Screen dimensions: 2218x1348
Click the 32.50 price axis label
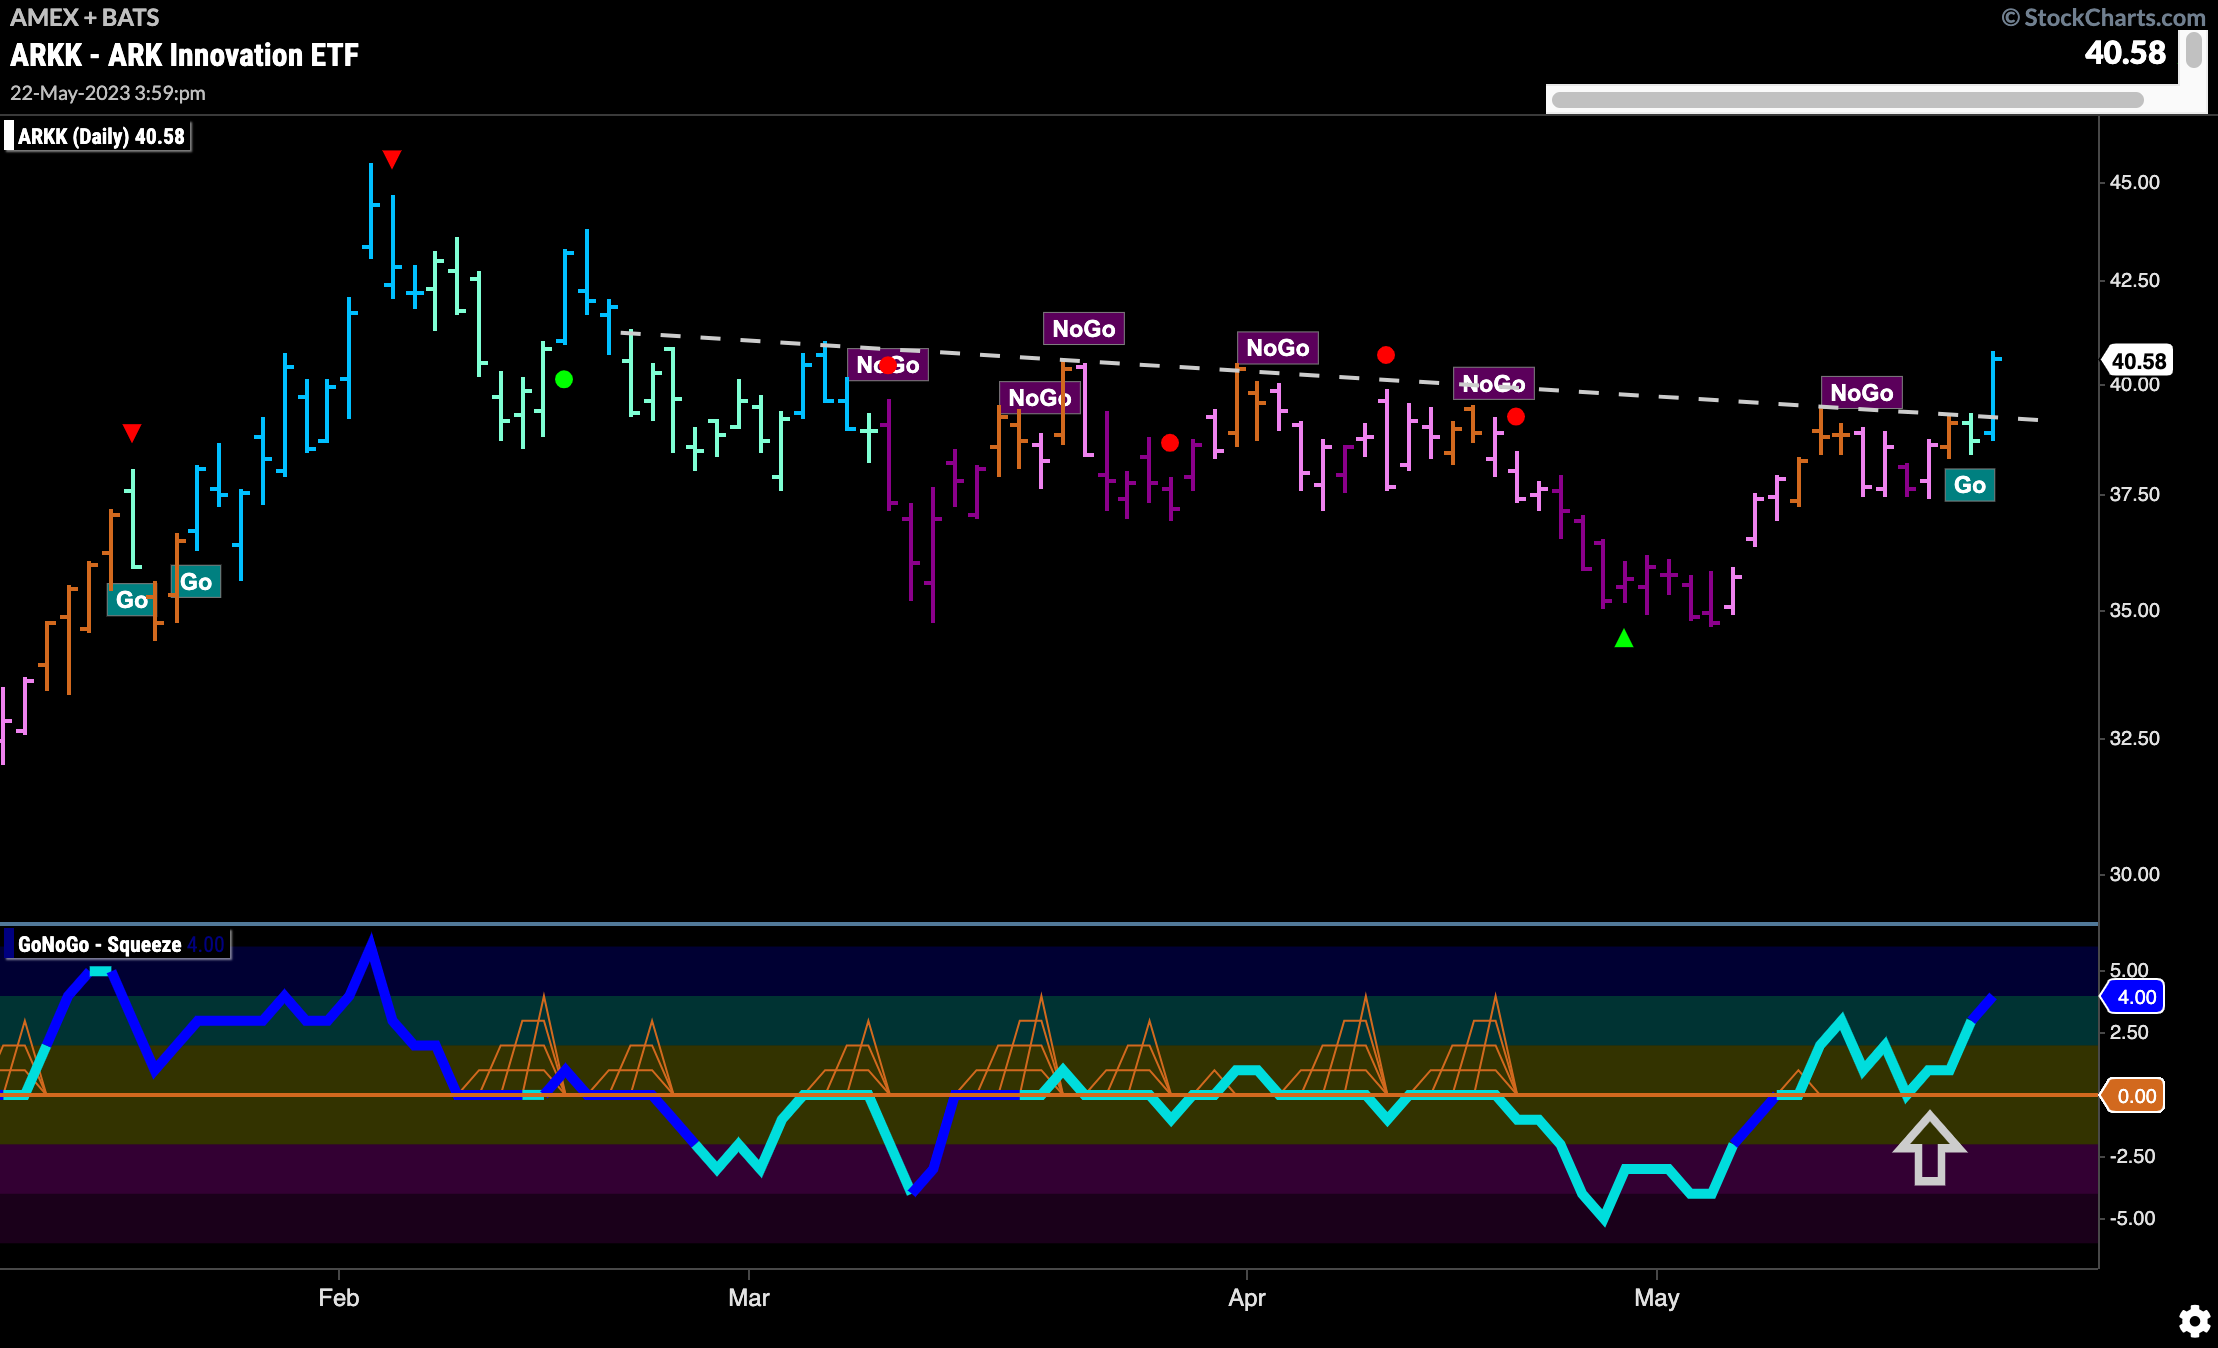click(2135, 738)
